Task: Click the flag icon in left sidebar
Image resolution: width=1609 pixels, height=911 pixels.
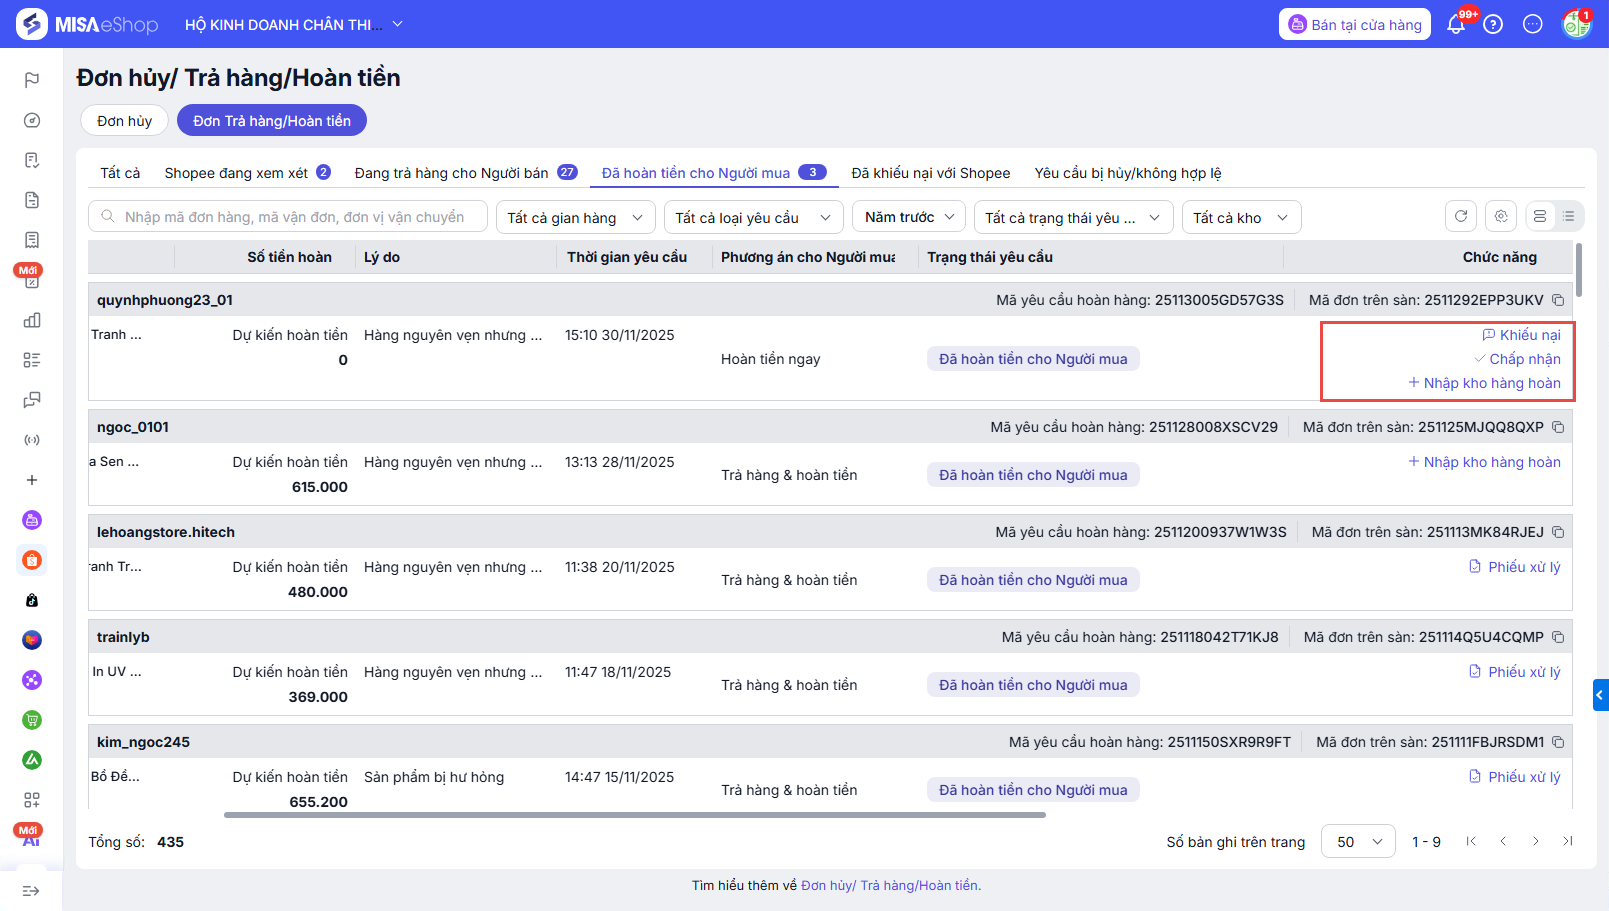Action: click(32, 80)
